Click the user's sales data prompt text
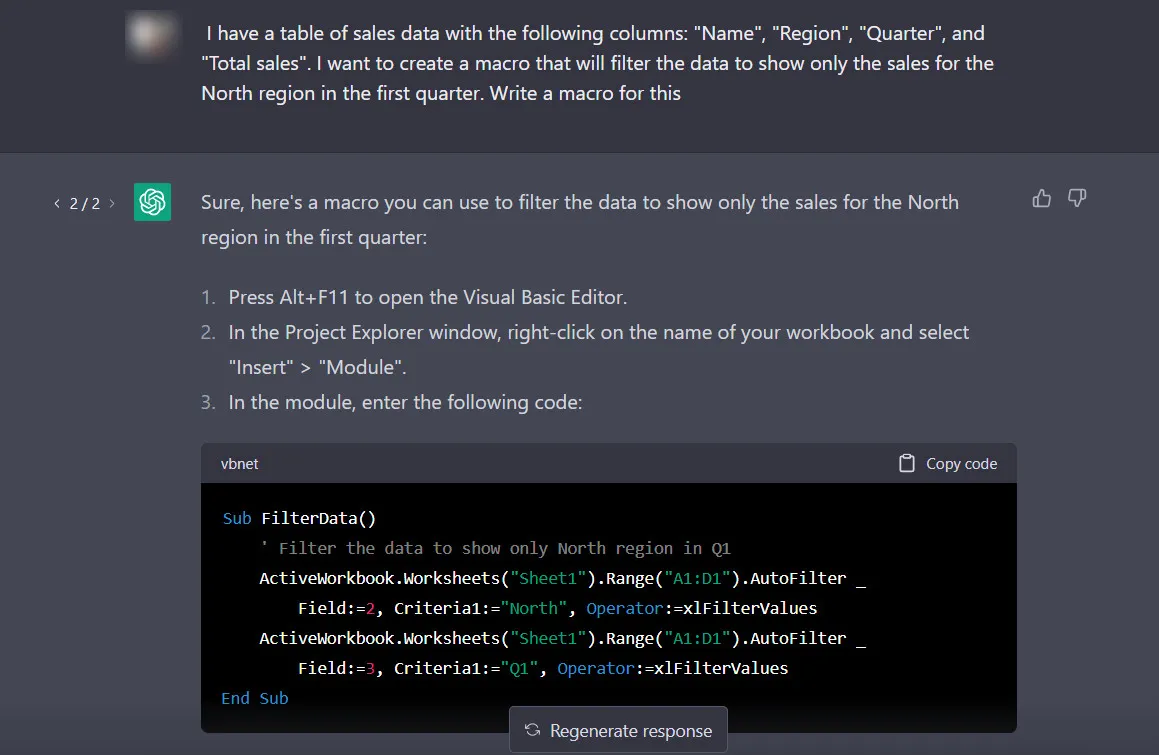Screen dimensions: 1159x755 pos(597,63)
